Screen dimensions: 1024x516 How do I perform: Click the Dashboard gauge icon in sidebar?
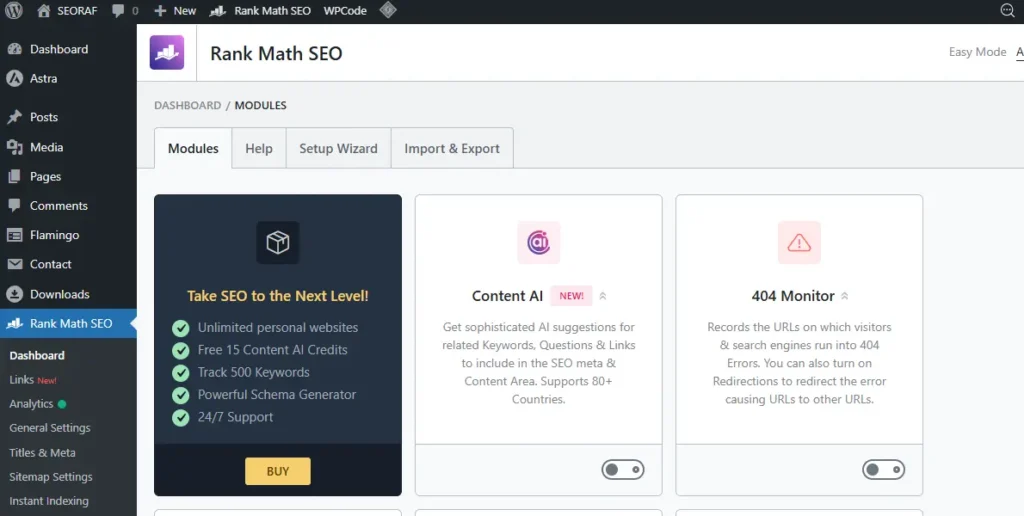pos(14,49)
